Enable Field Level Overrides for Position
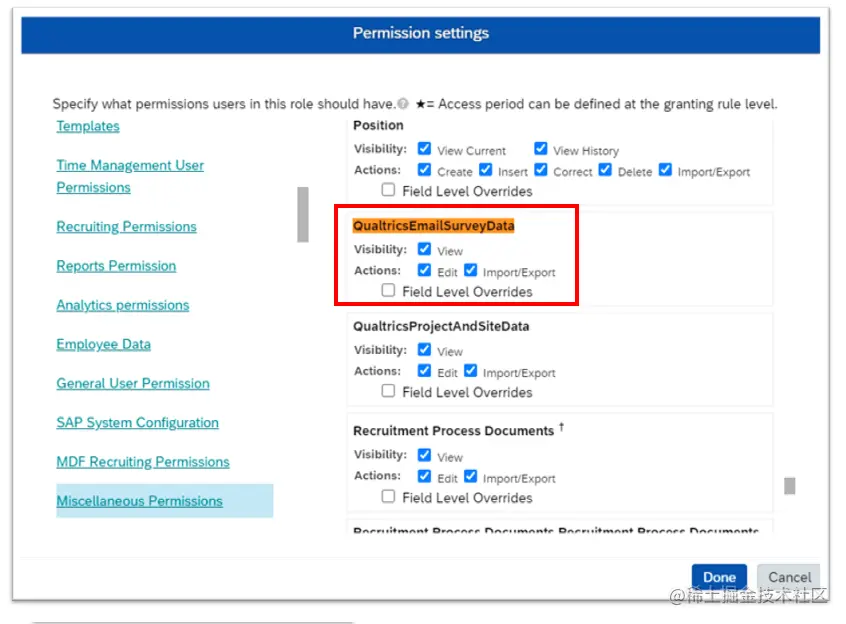 [388, 190]
